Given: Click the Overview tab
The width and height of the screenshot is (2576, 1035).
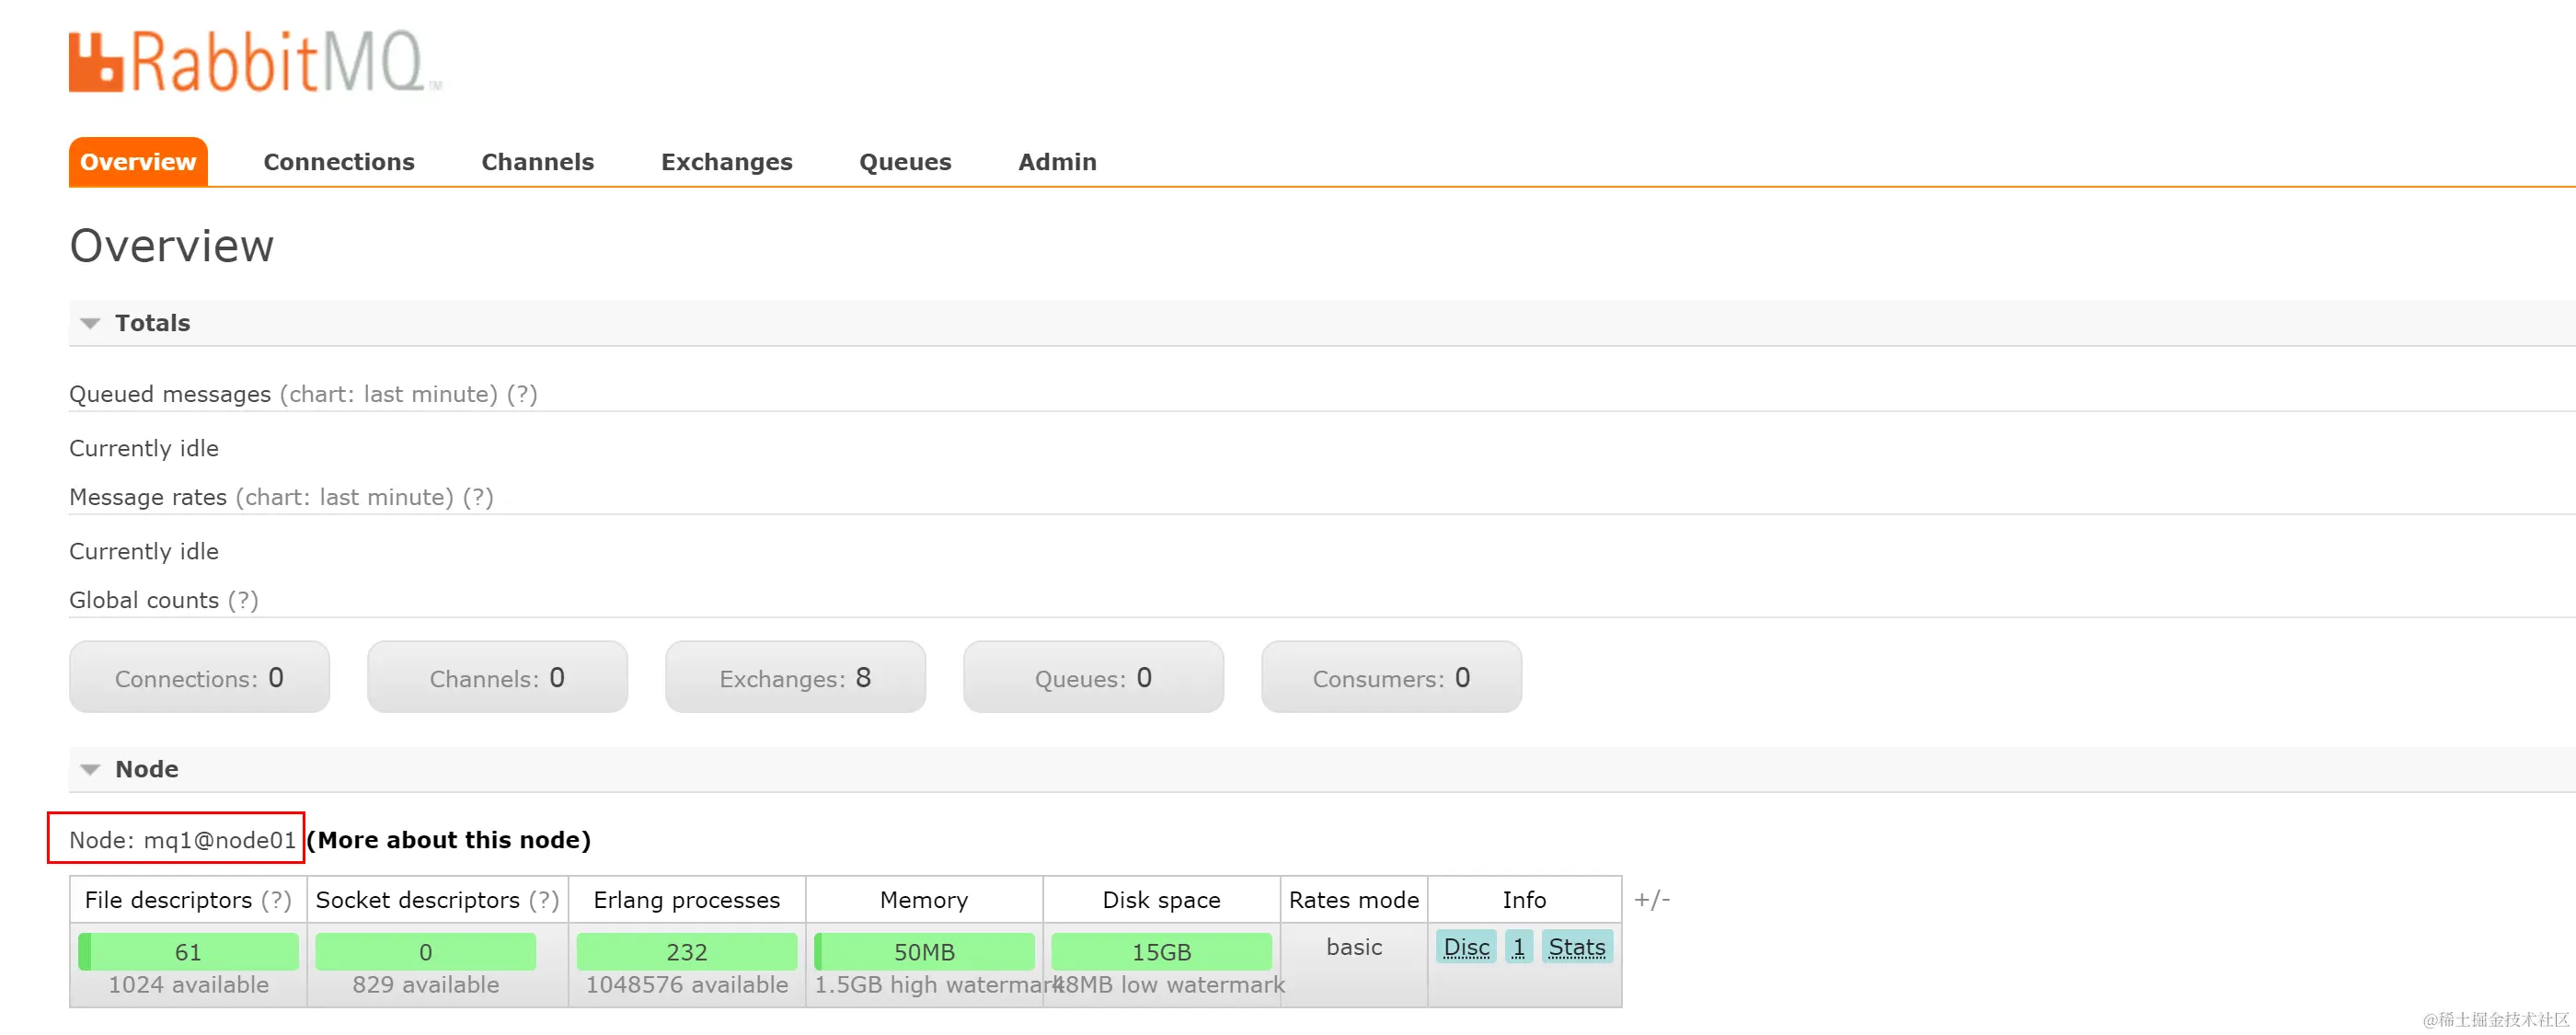Looking at the screenshot, I should 138,162.
